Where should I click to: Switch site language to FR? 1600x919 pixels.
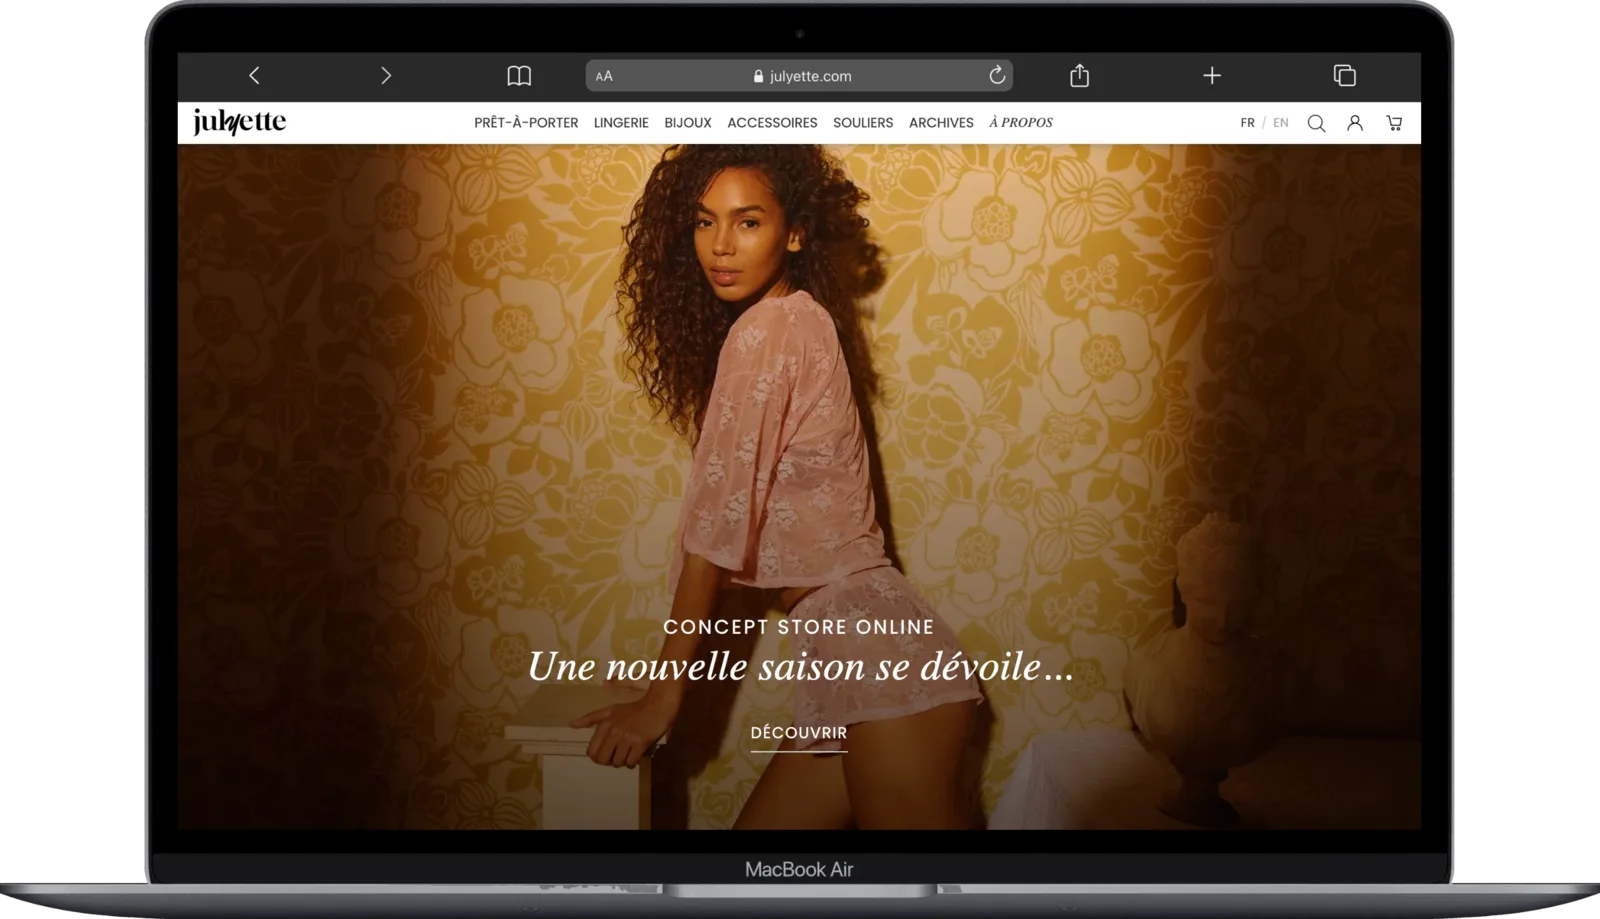[1247, 123]
